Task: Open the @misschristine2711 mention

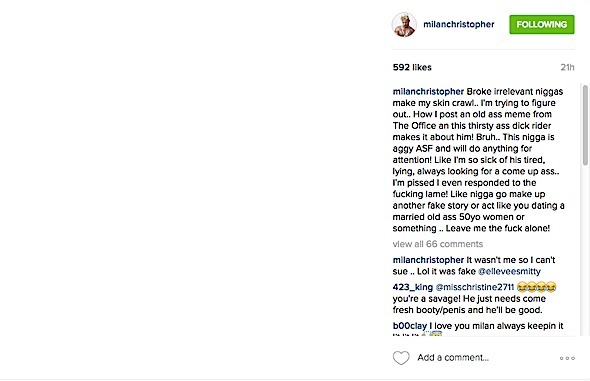Action: point(475,287)
